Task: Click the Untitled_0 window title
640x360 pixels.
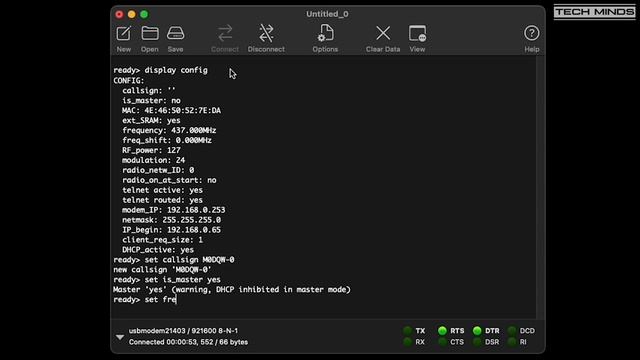Action: pyautogui.click(x=327, y=14)
